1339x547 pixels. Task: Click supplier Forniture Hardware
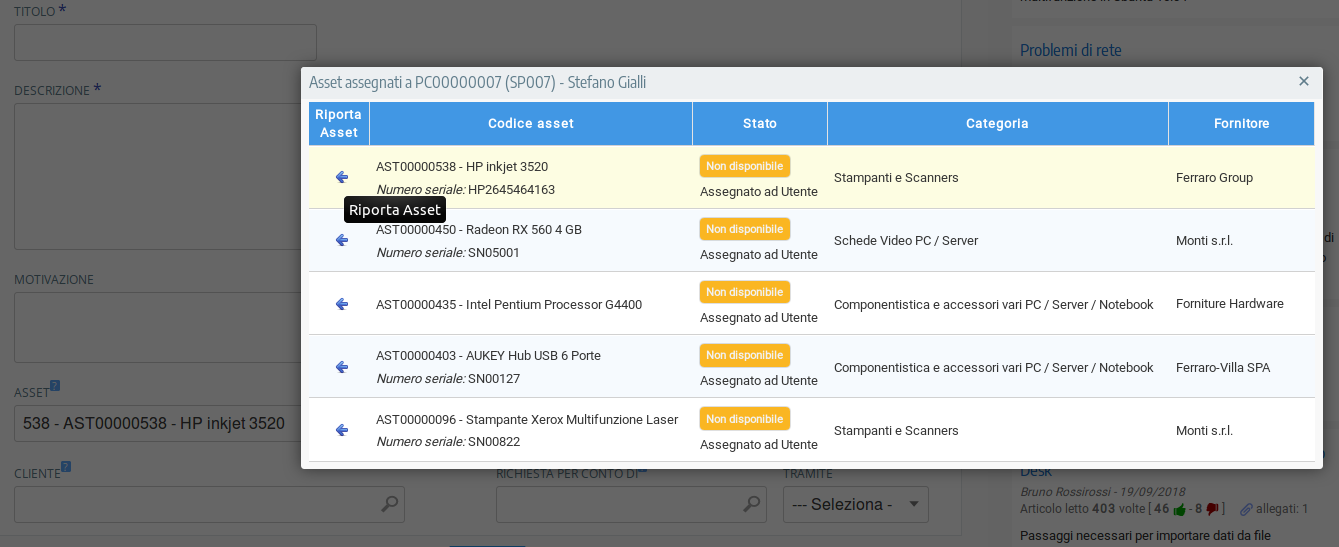click(x=1230, y=304)
